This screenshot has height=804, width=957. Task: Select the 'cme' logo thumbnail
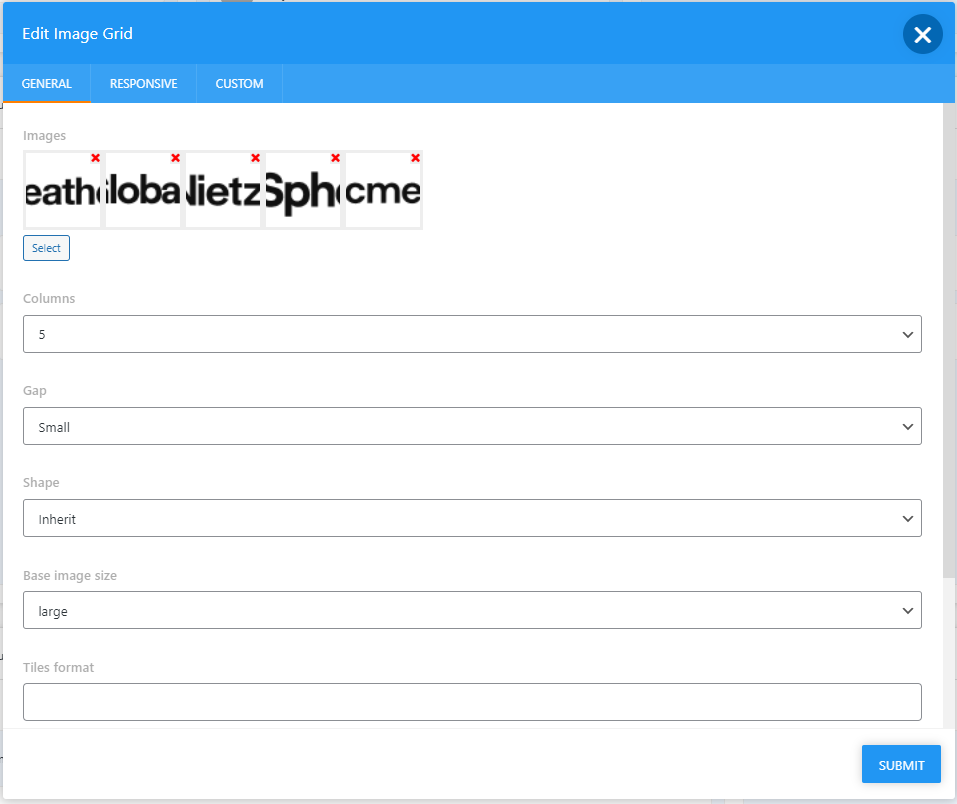click(x=383, y=190)
